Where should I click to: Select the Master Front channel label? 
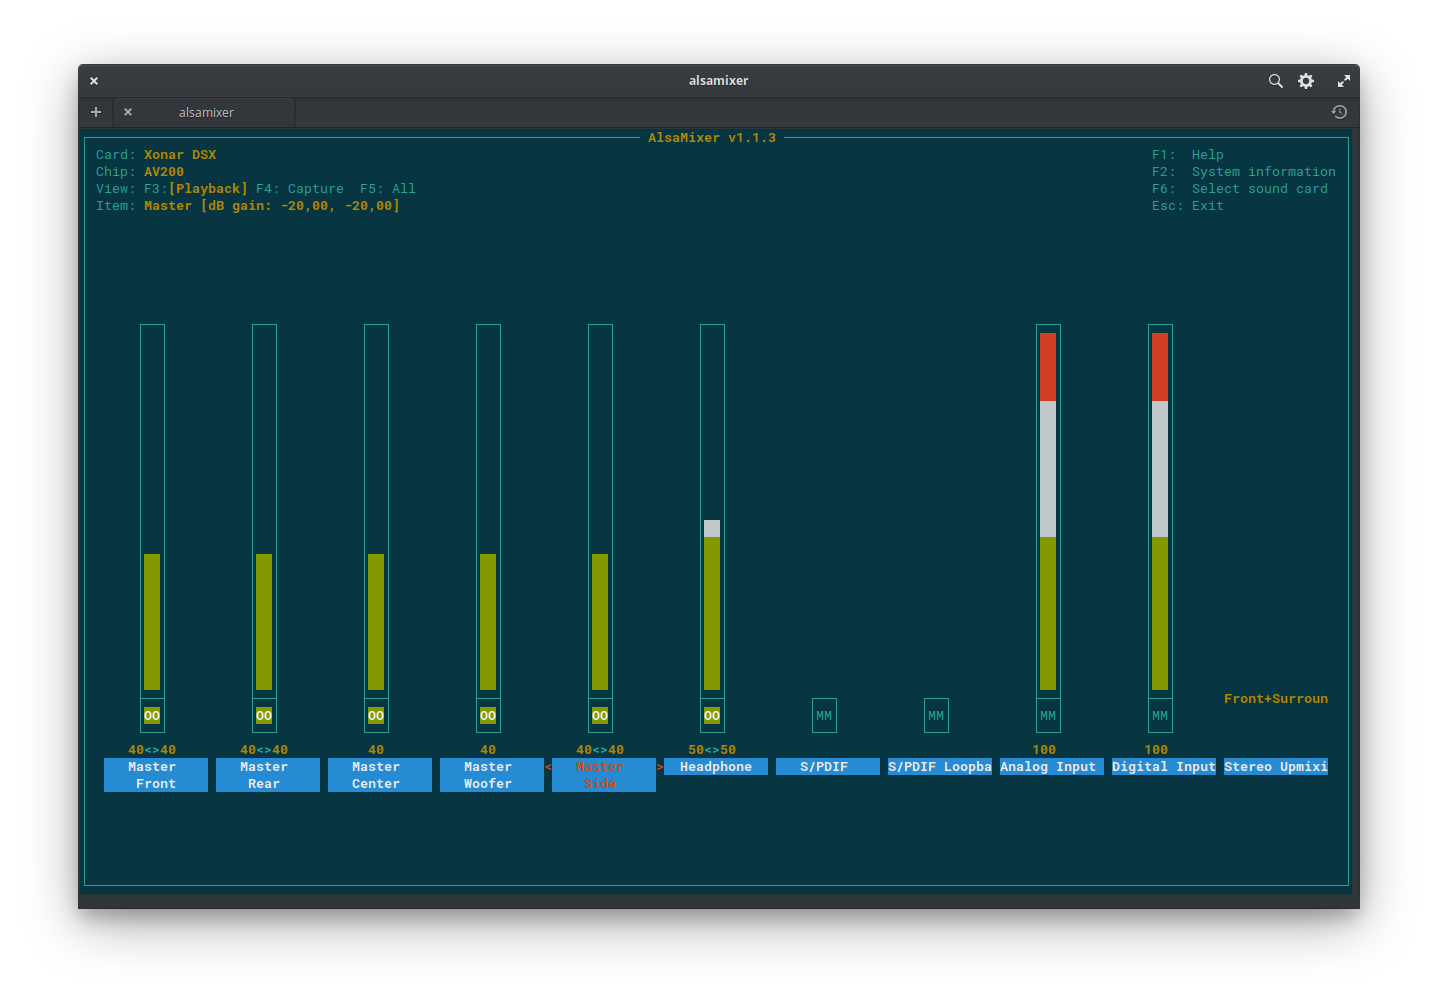point(156,775)
